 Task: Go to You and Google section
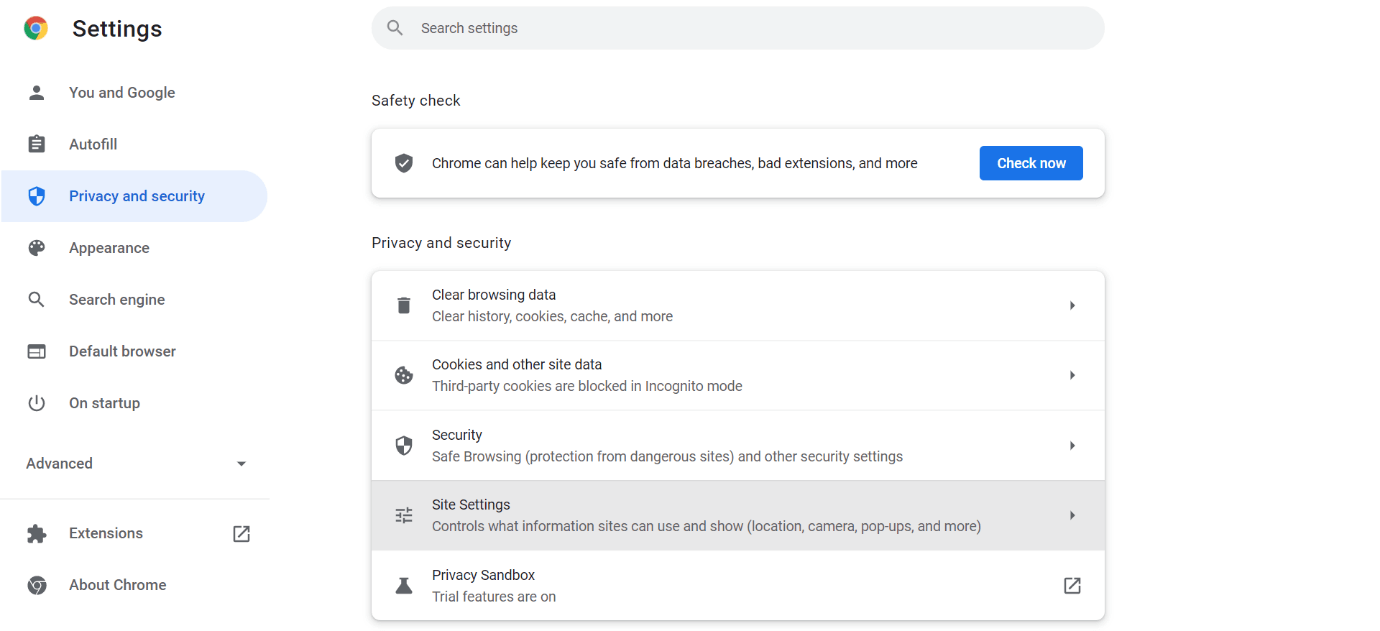click(x=122, y=93)
